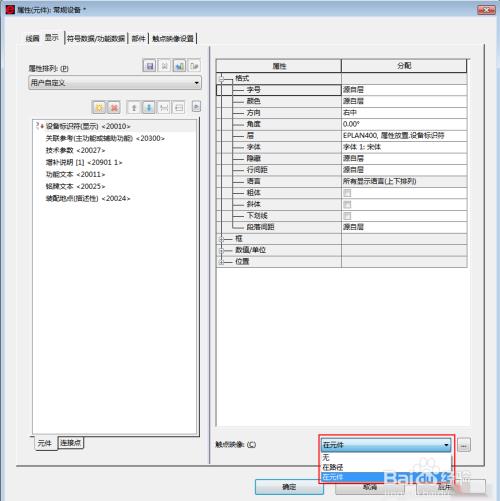Toggle the 粗体 bold checkbox

coord(347,193)
